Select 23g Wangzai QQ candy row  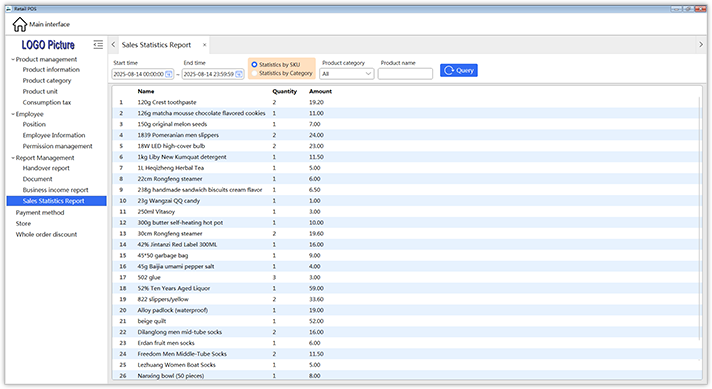406,201
